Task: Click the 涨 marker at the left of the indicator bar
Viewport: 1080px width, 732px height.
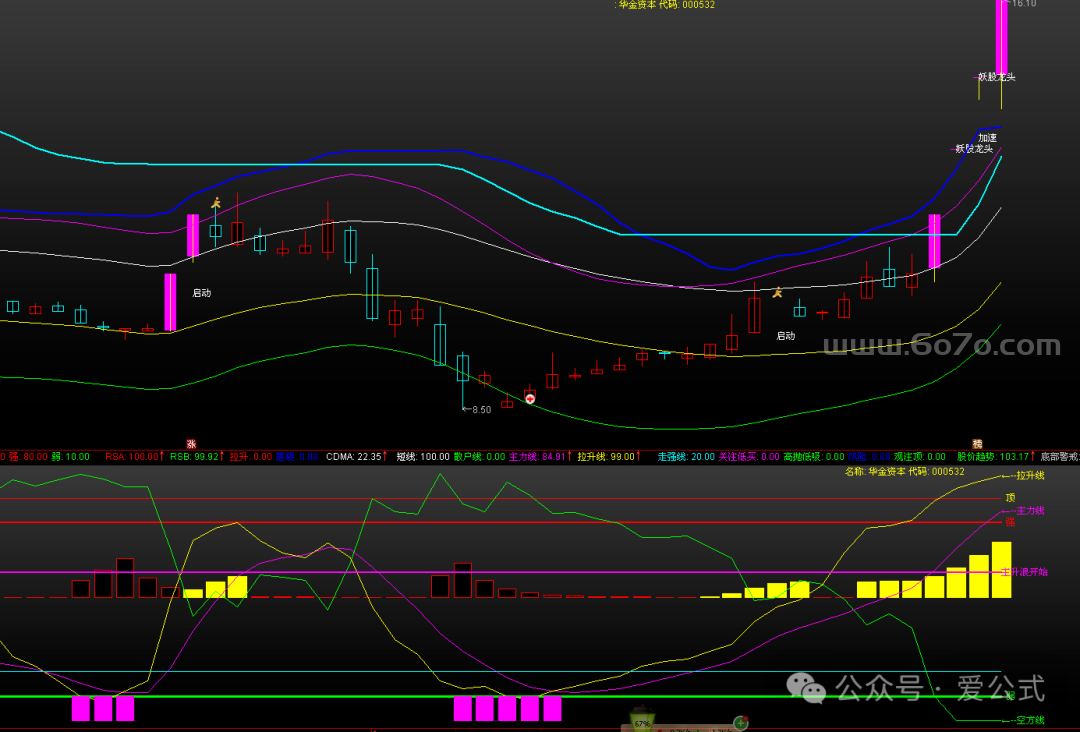Action: click(x=191, y=443)
